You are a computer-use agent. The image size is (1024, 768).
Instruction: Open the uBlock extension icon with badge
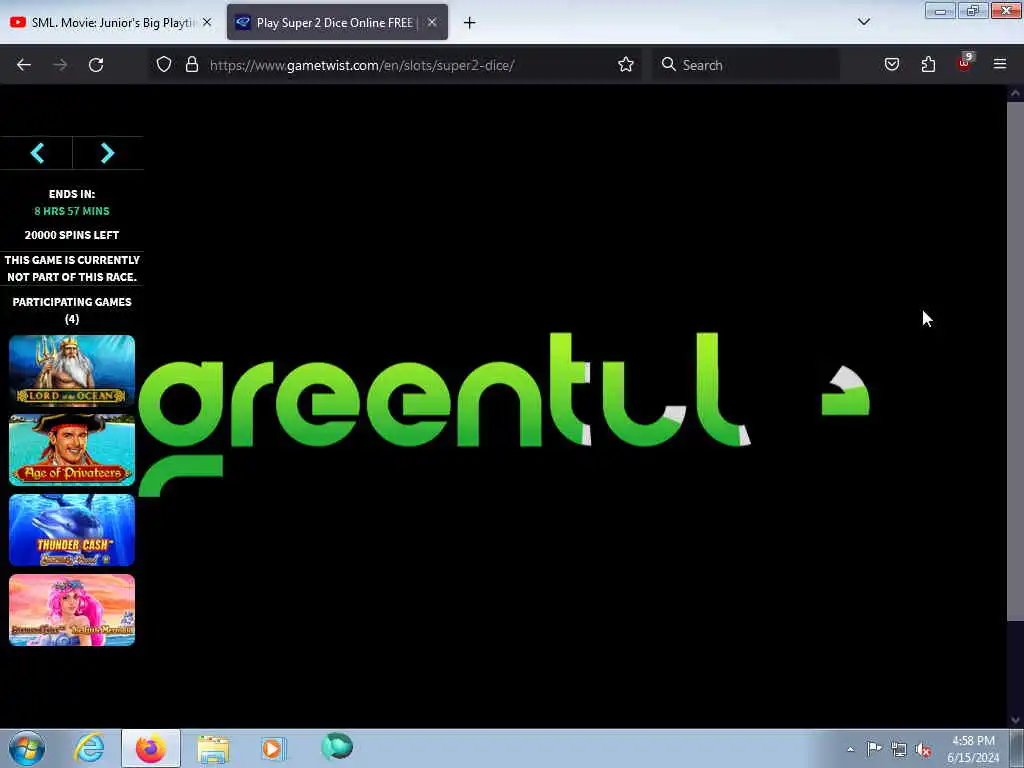coord(965,63)
